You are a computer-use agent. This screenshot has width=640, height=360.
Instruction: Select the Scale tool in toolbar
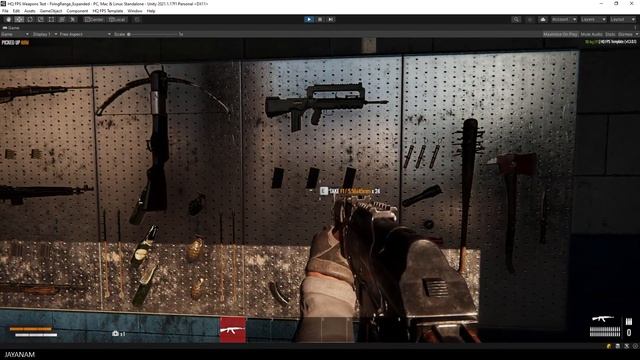coord(40,19)
